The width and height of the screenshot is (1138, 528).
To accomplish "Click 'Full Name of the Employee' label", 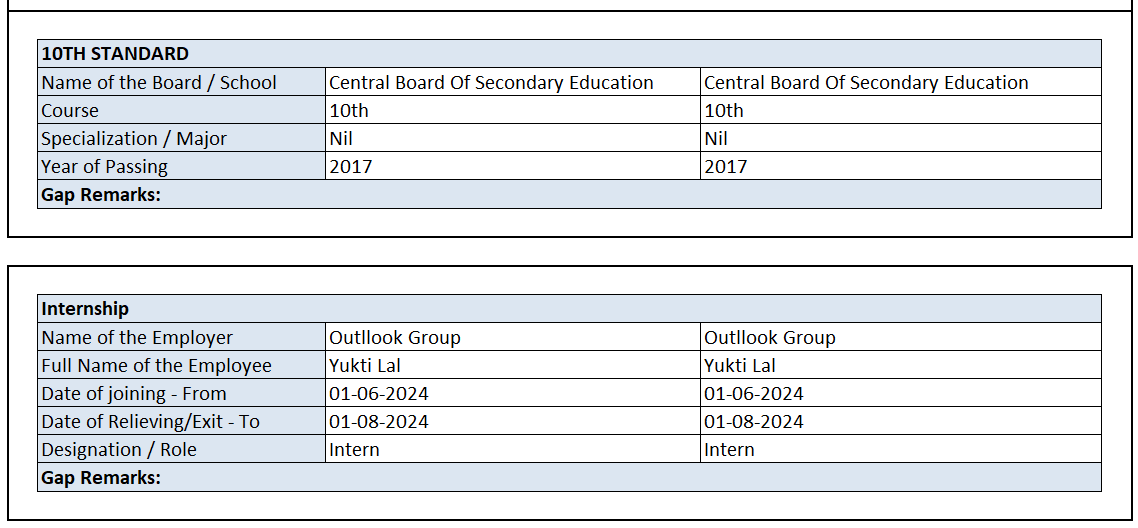I will click(x=156, y=366).
